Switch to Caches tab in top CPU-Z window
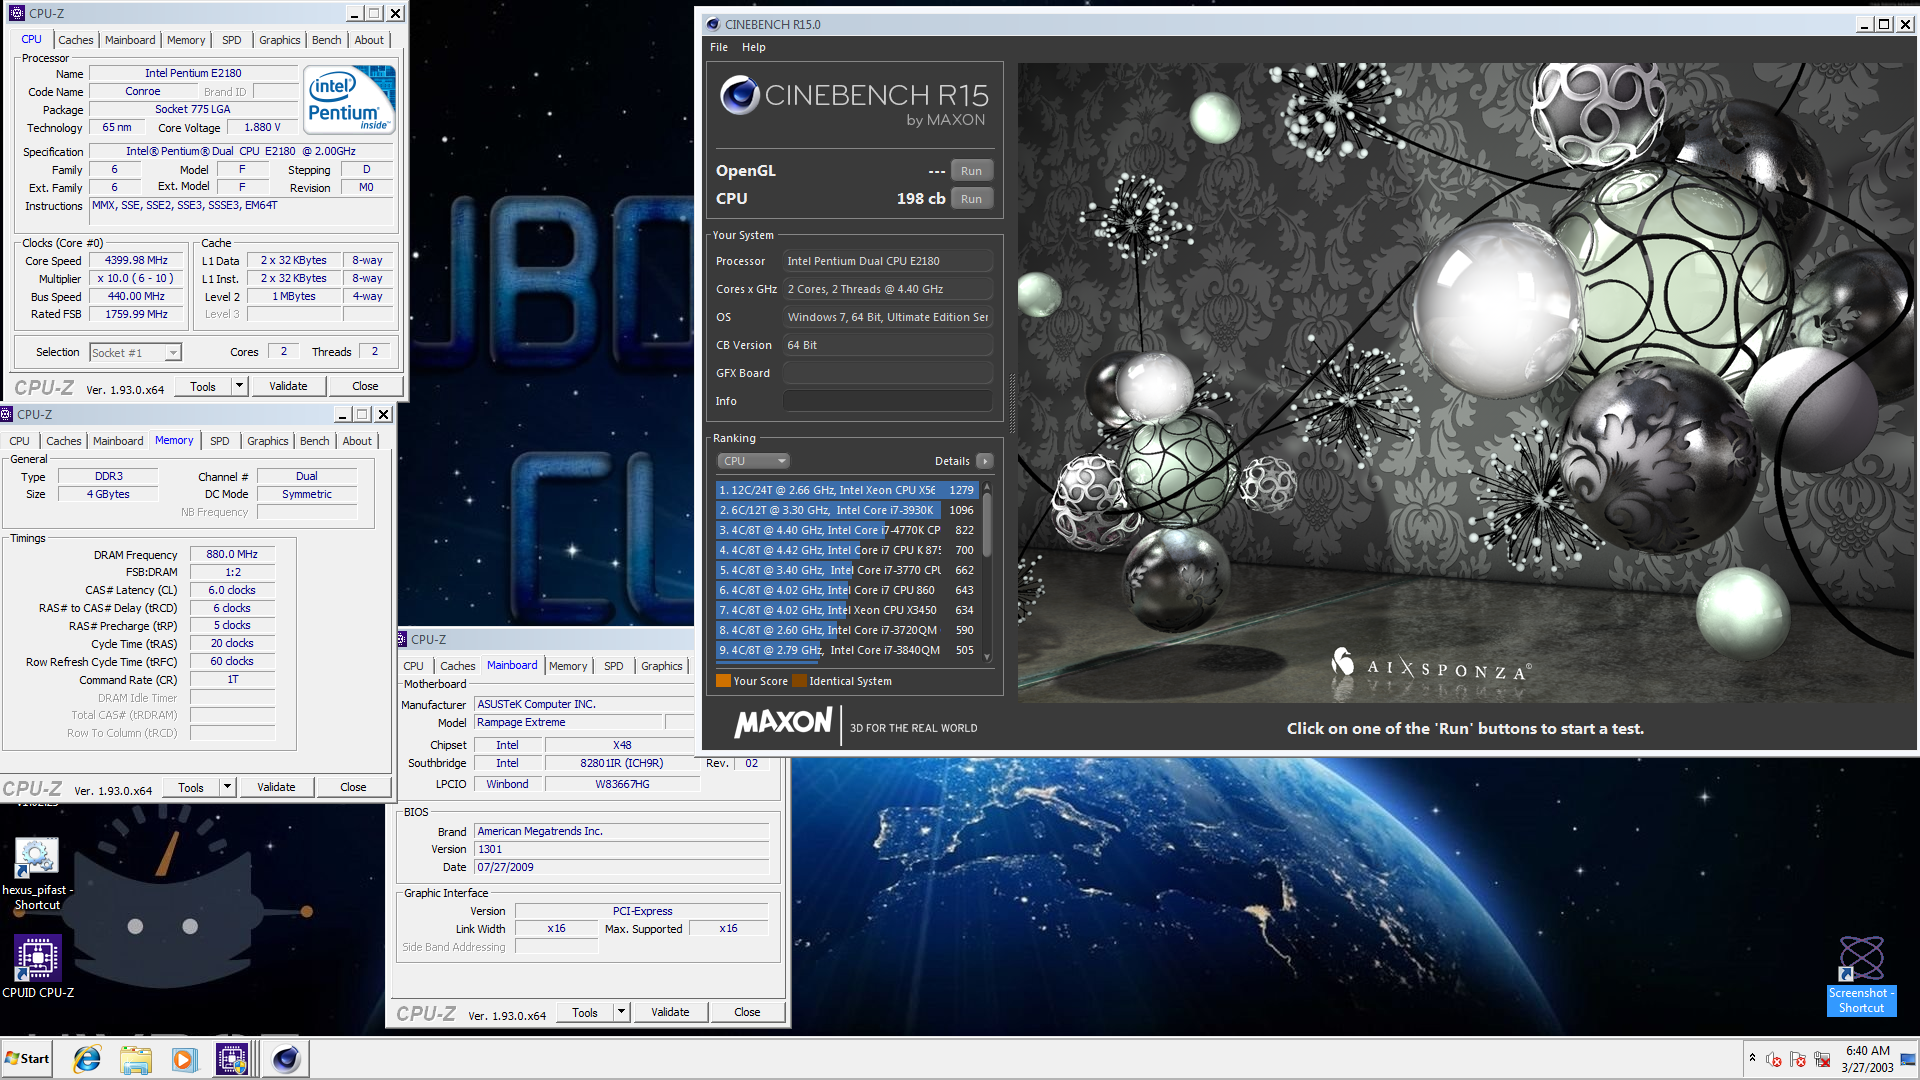 75,40
